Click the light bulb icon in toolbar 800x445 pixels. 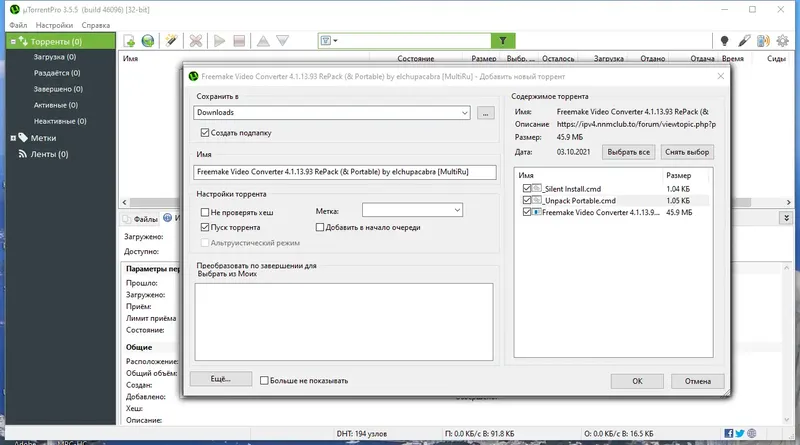[x=724, y=41]
